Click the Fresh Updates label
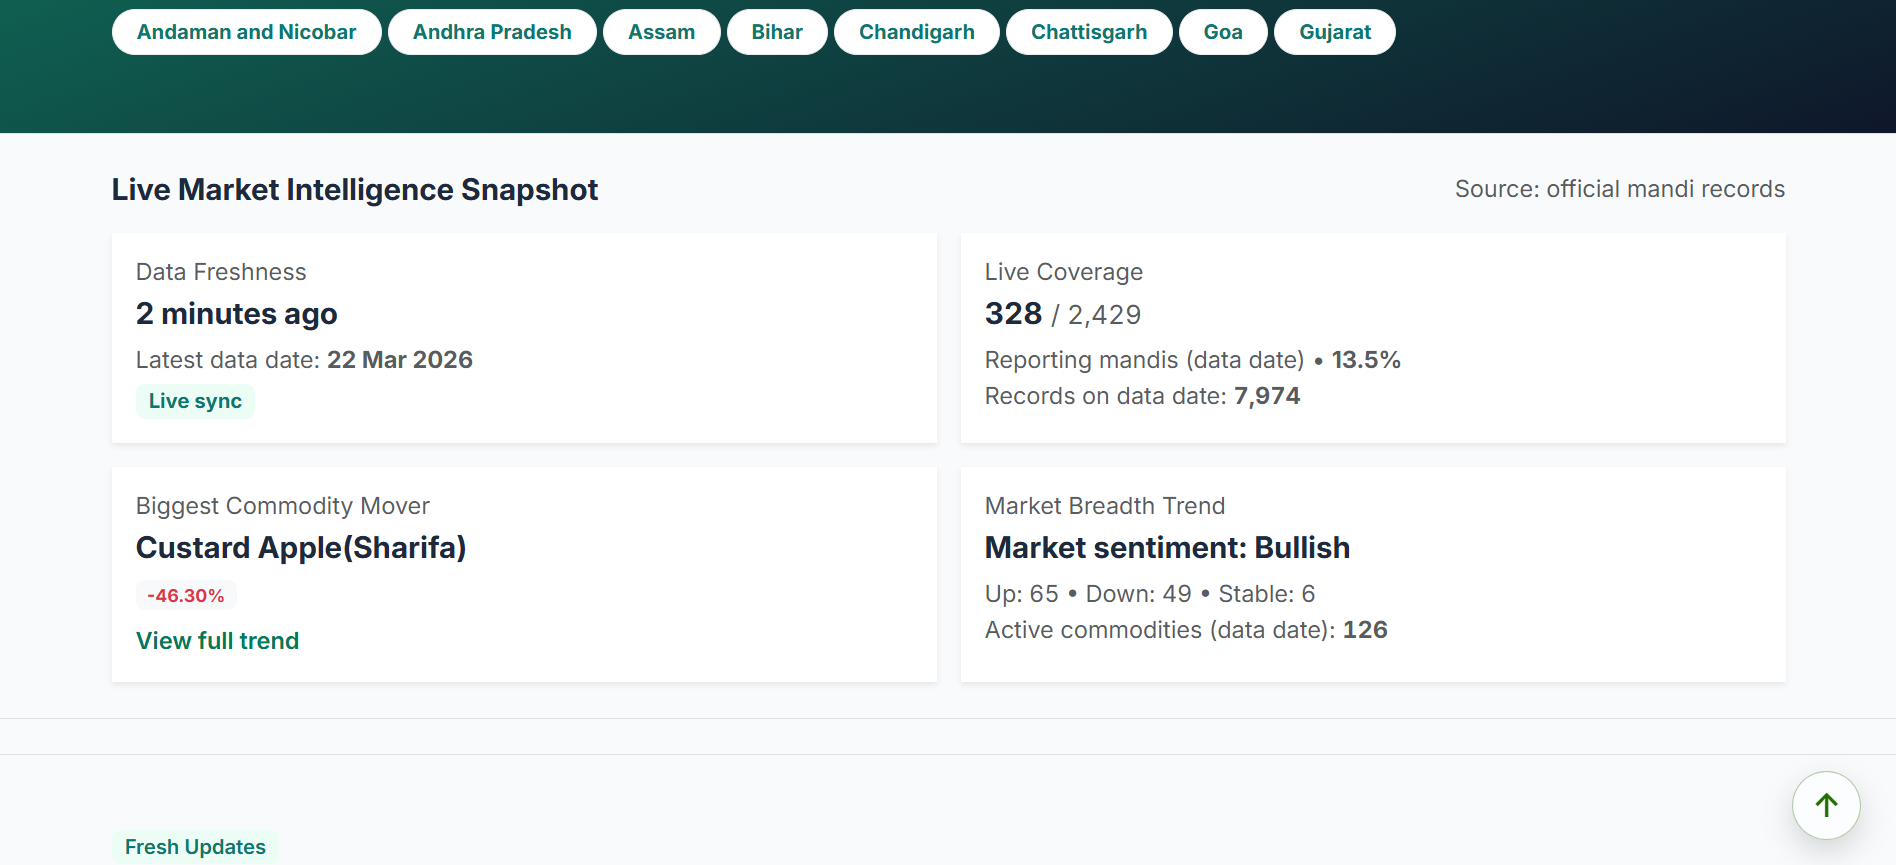Image resolution: width=1896 pixels, height=865 pixels. tap(195, 847)
